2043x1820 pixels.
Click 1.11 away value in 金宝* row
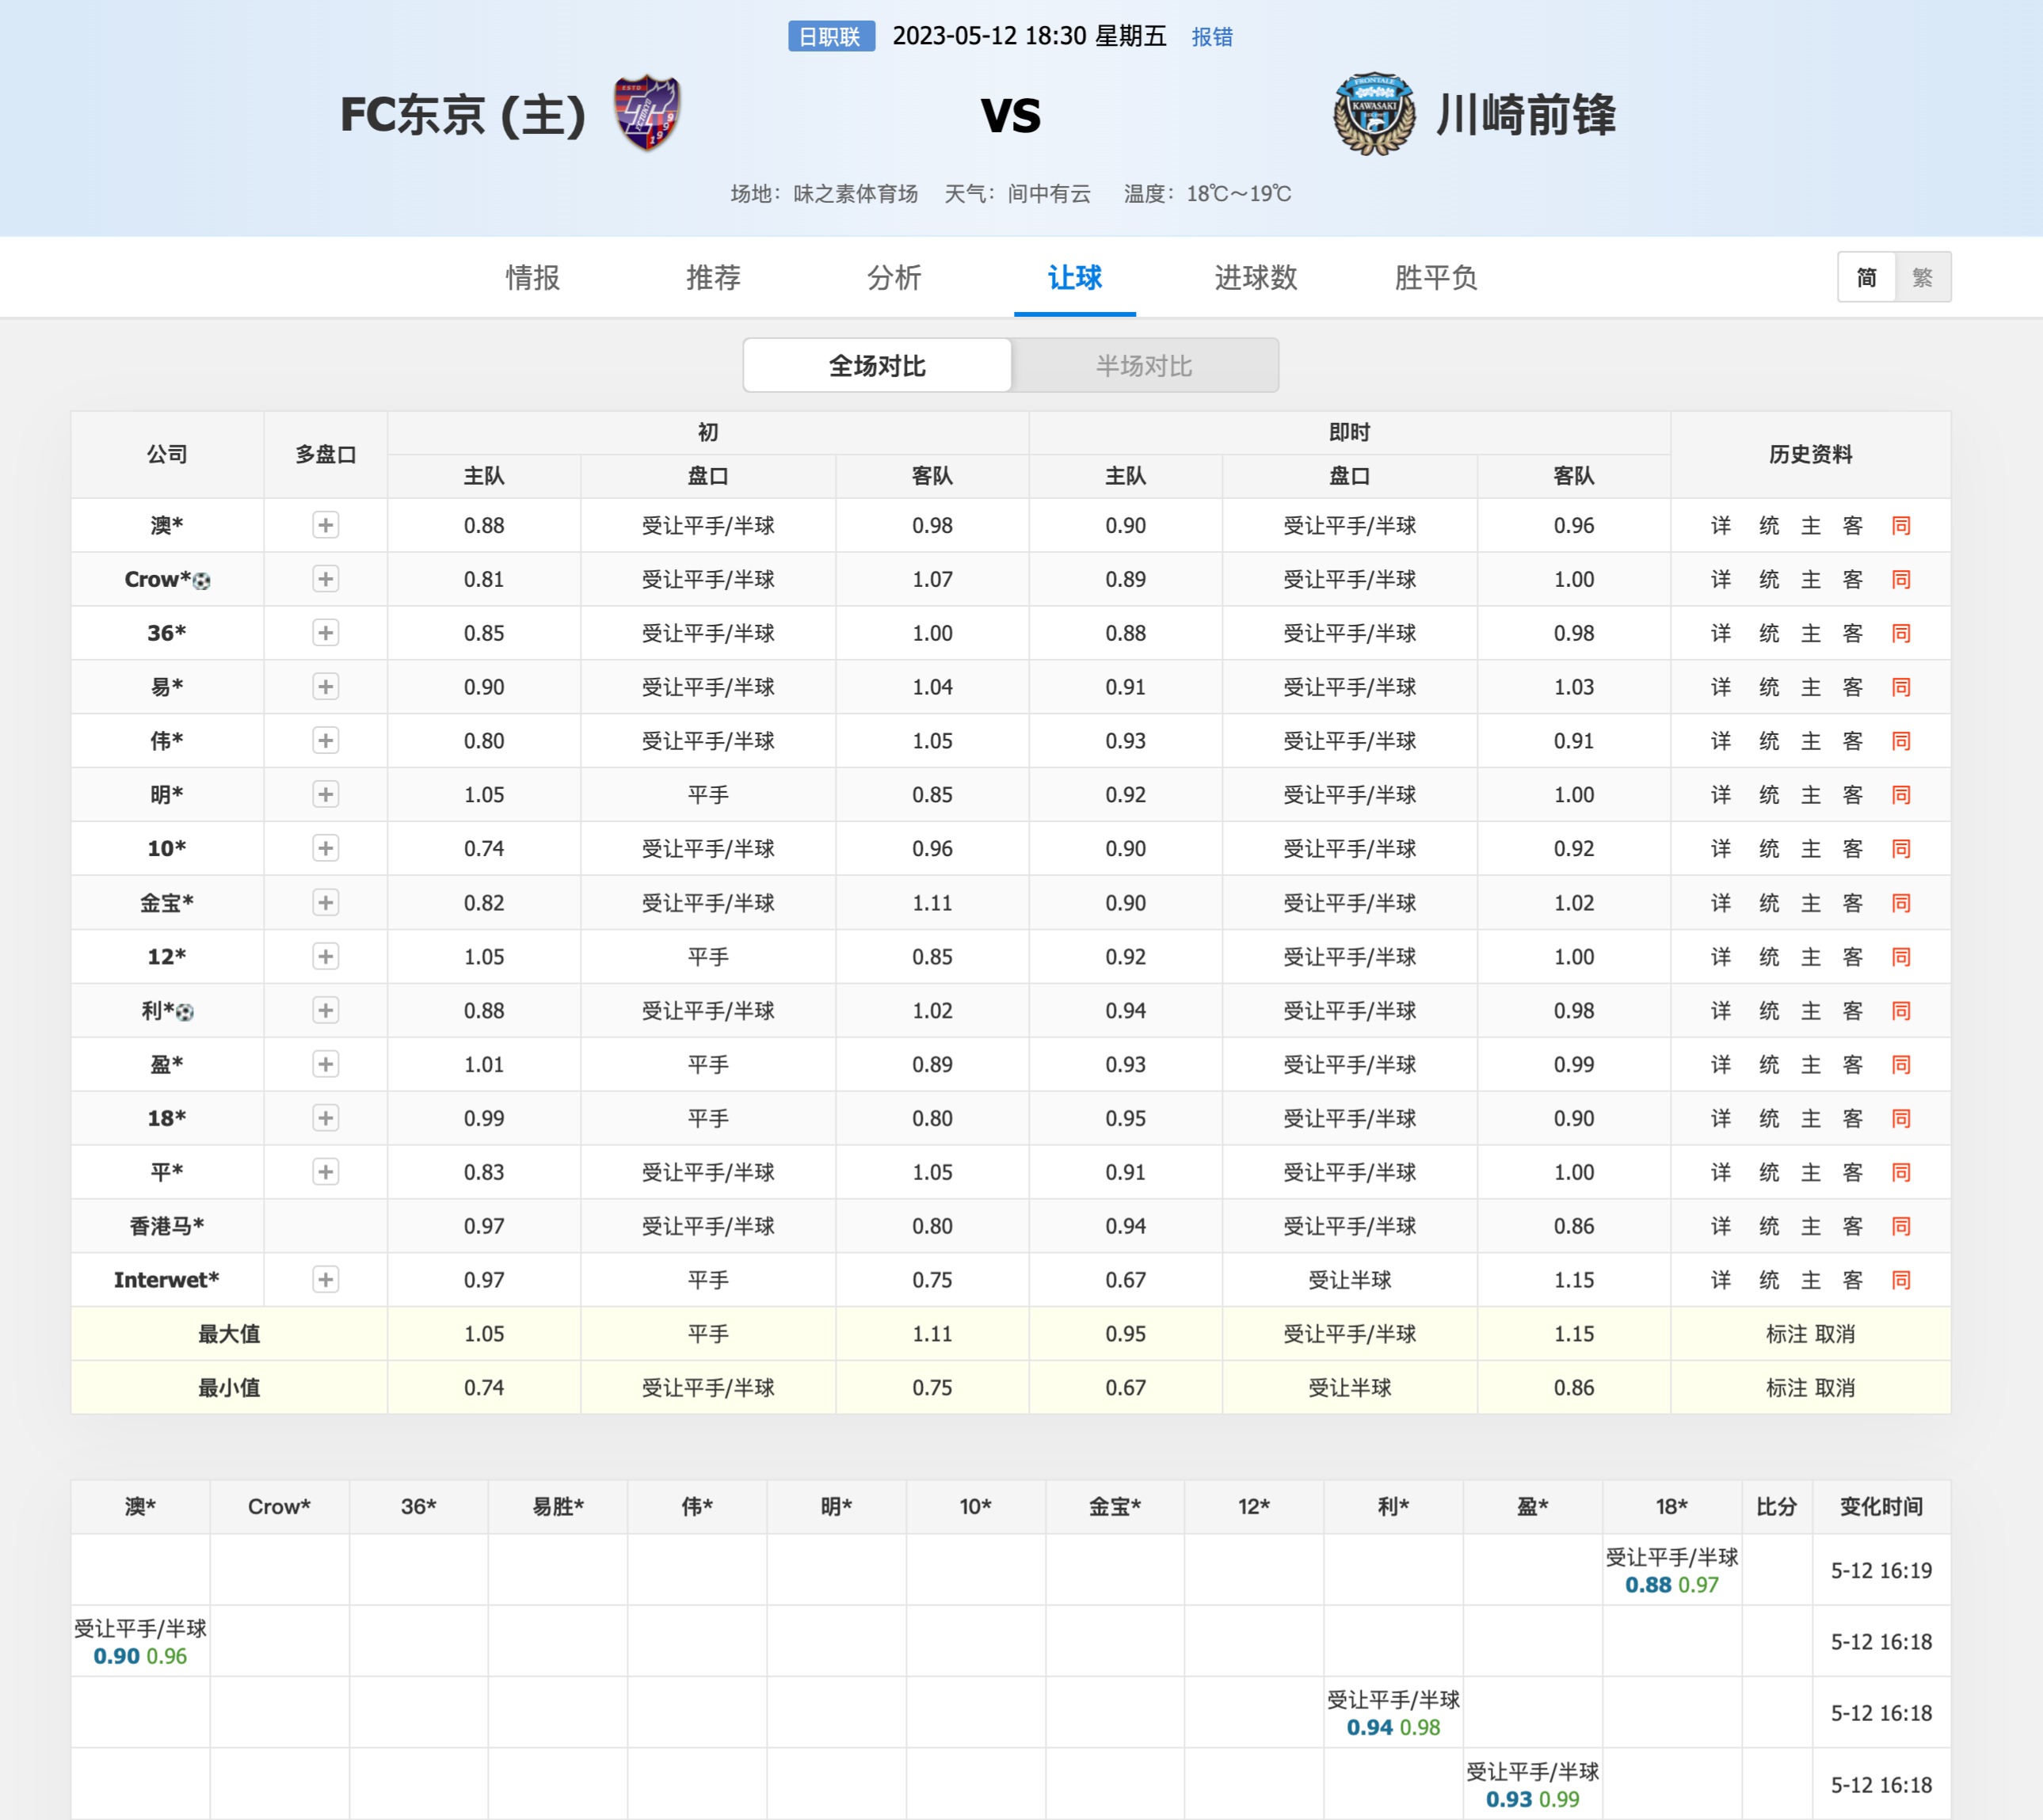click(x=932, y=903)
